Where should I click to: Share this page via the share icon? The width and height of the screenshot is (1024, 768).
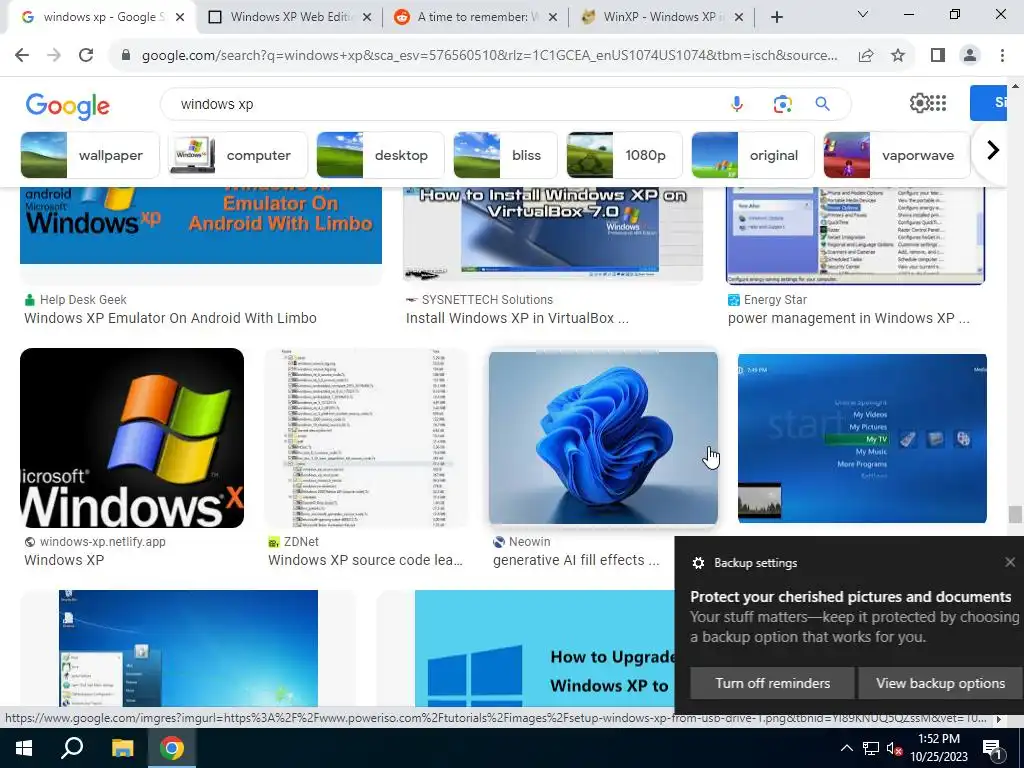tap(866, 56)
